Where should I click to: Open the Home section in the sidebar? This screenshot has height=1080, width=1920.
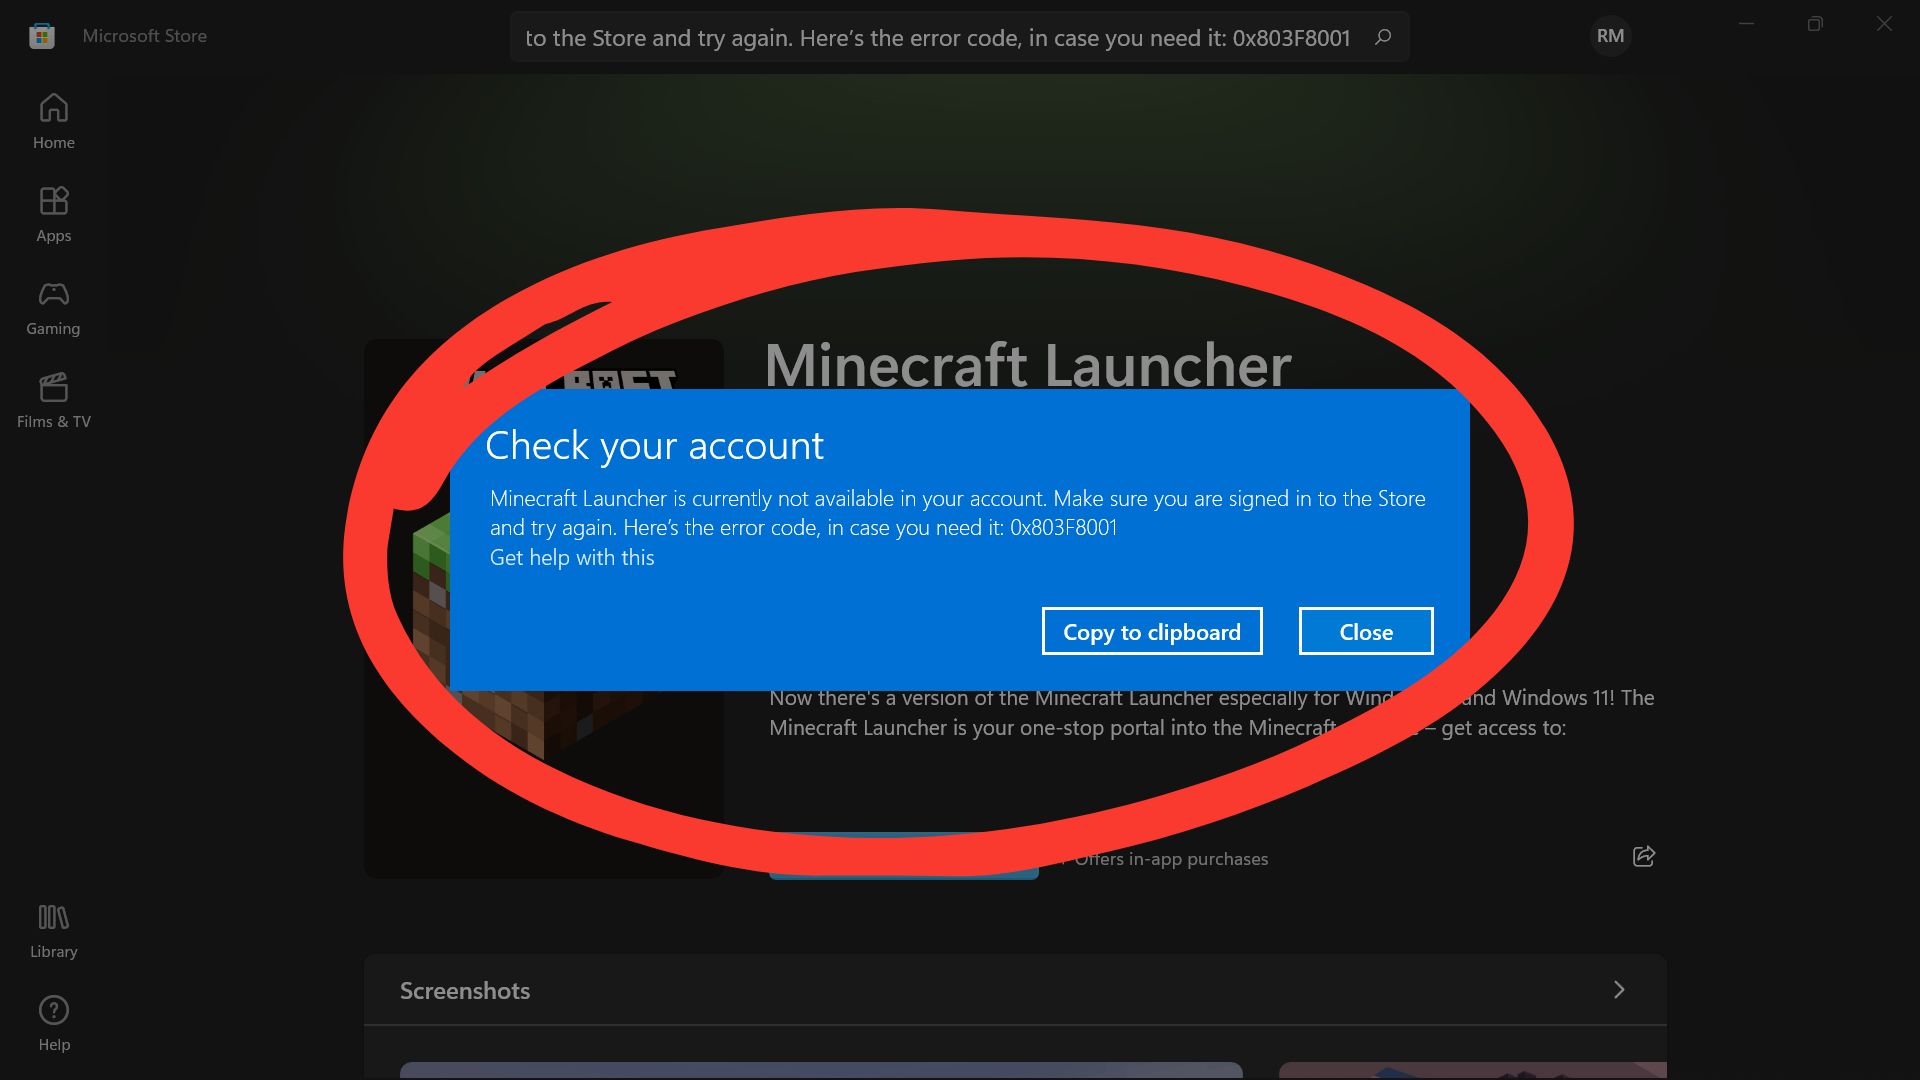coord(54,121)
